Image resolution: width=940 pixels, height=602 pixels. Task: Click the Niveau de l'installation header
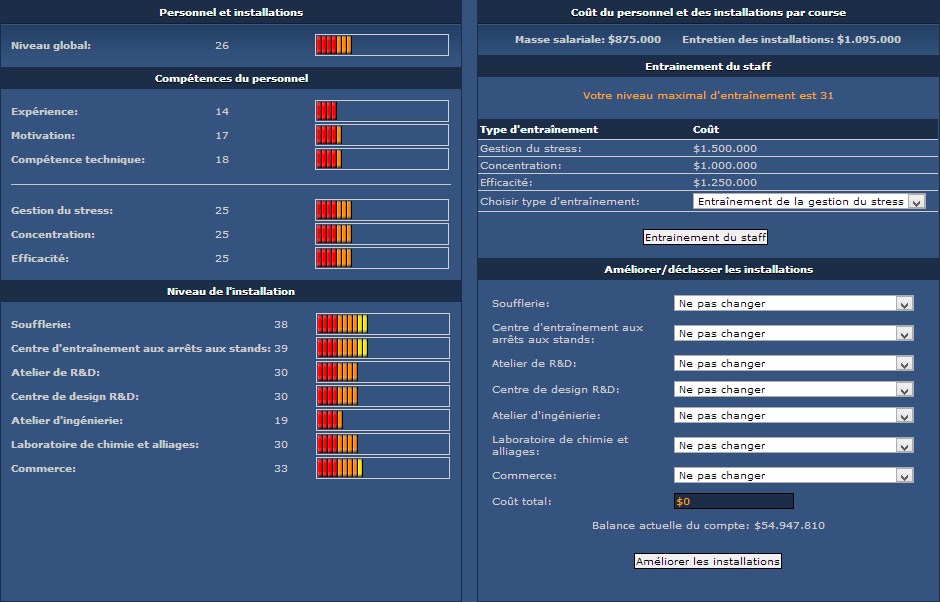tap(231, 291)
